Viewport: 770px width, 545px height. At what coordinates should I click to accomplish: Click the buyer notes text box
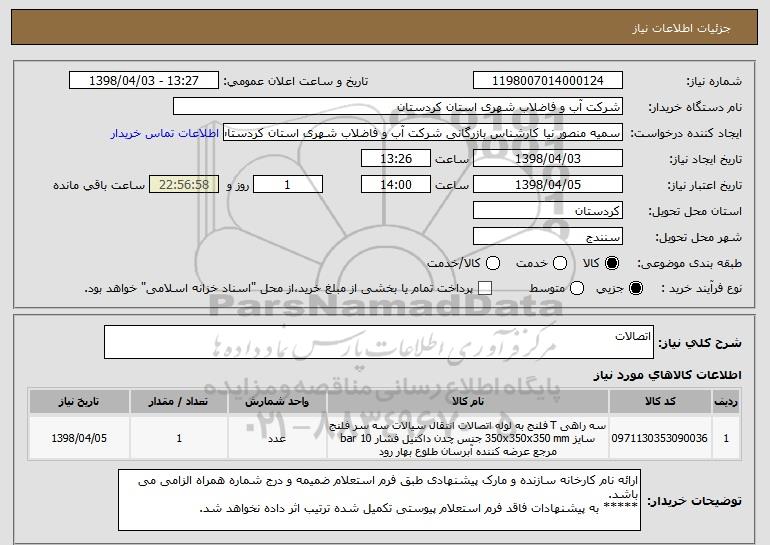pos(379,500)
